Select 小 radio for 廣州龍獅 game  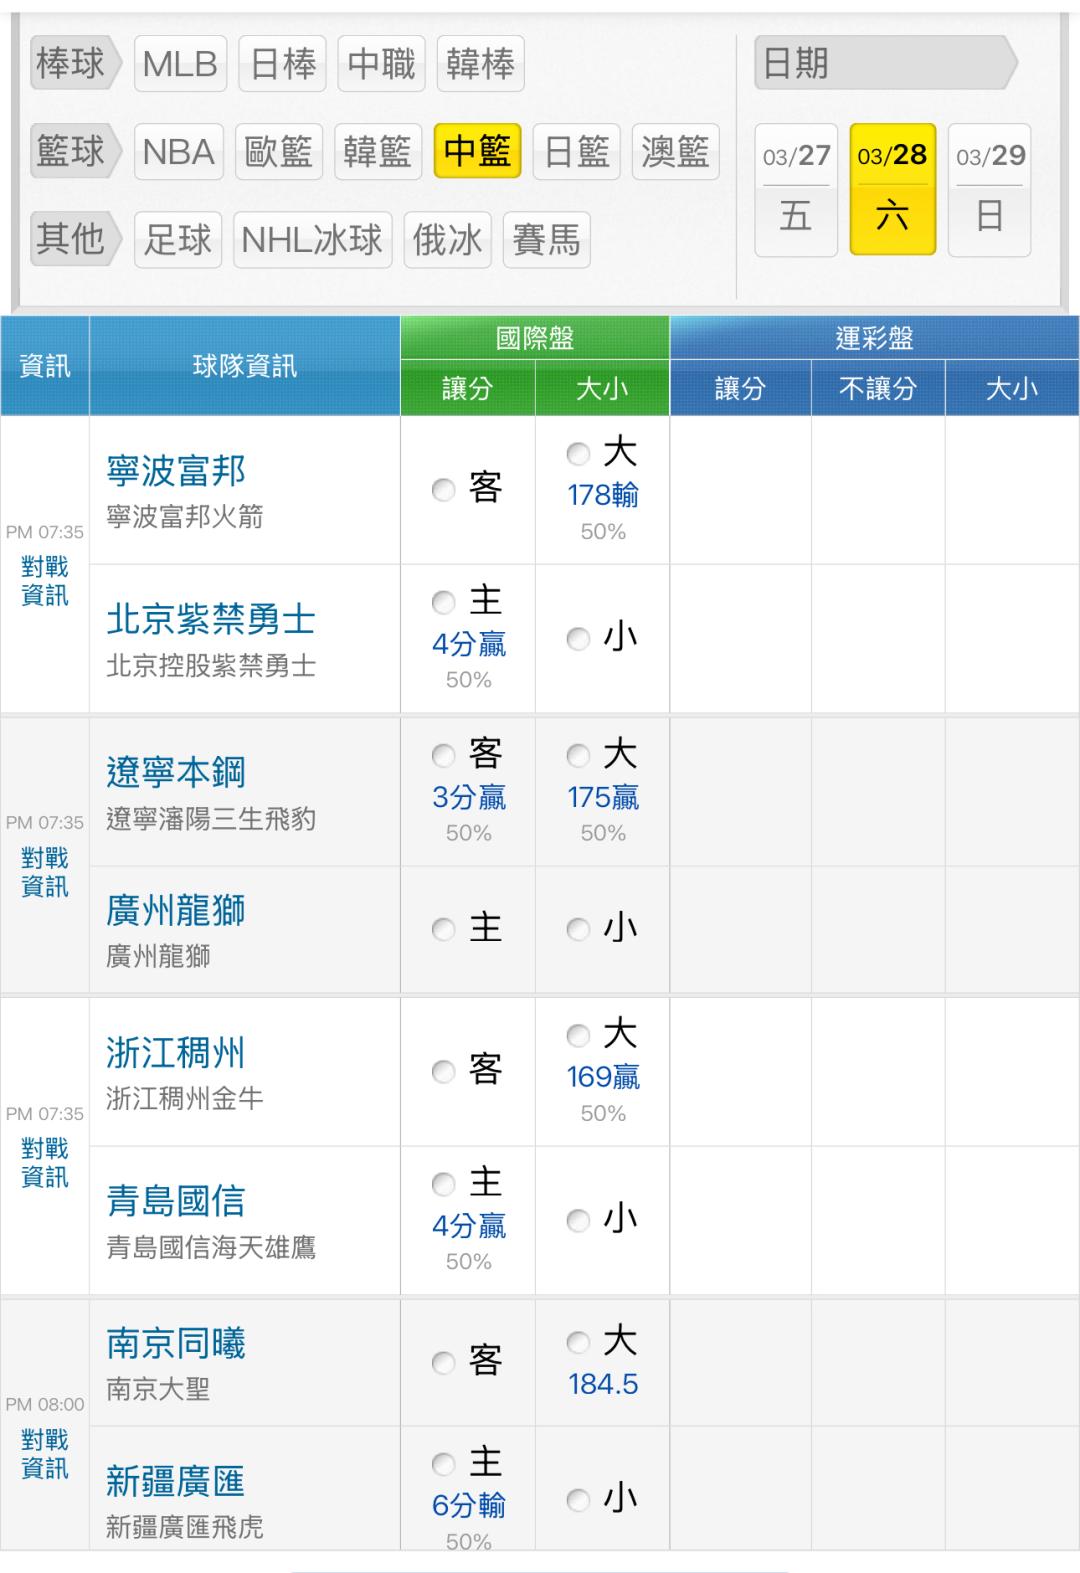tap(578, 930)
